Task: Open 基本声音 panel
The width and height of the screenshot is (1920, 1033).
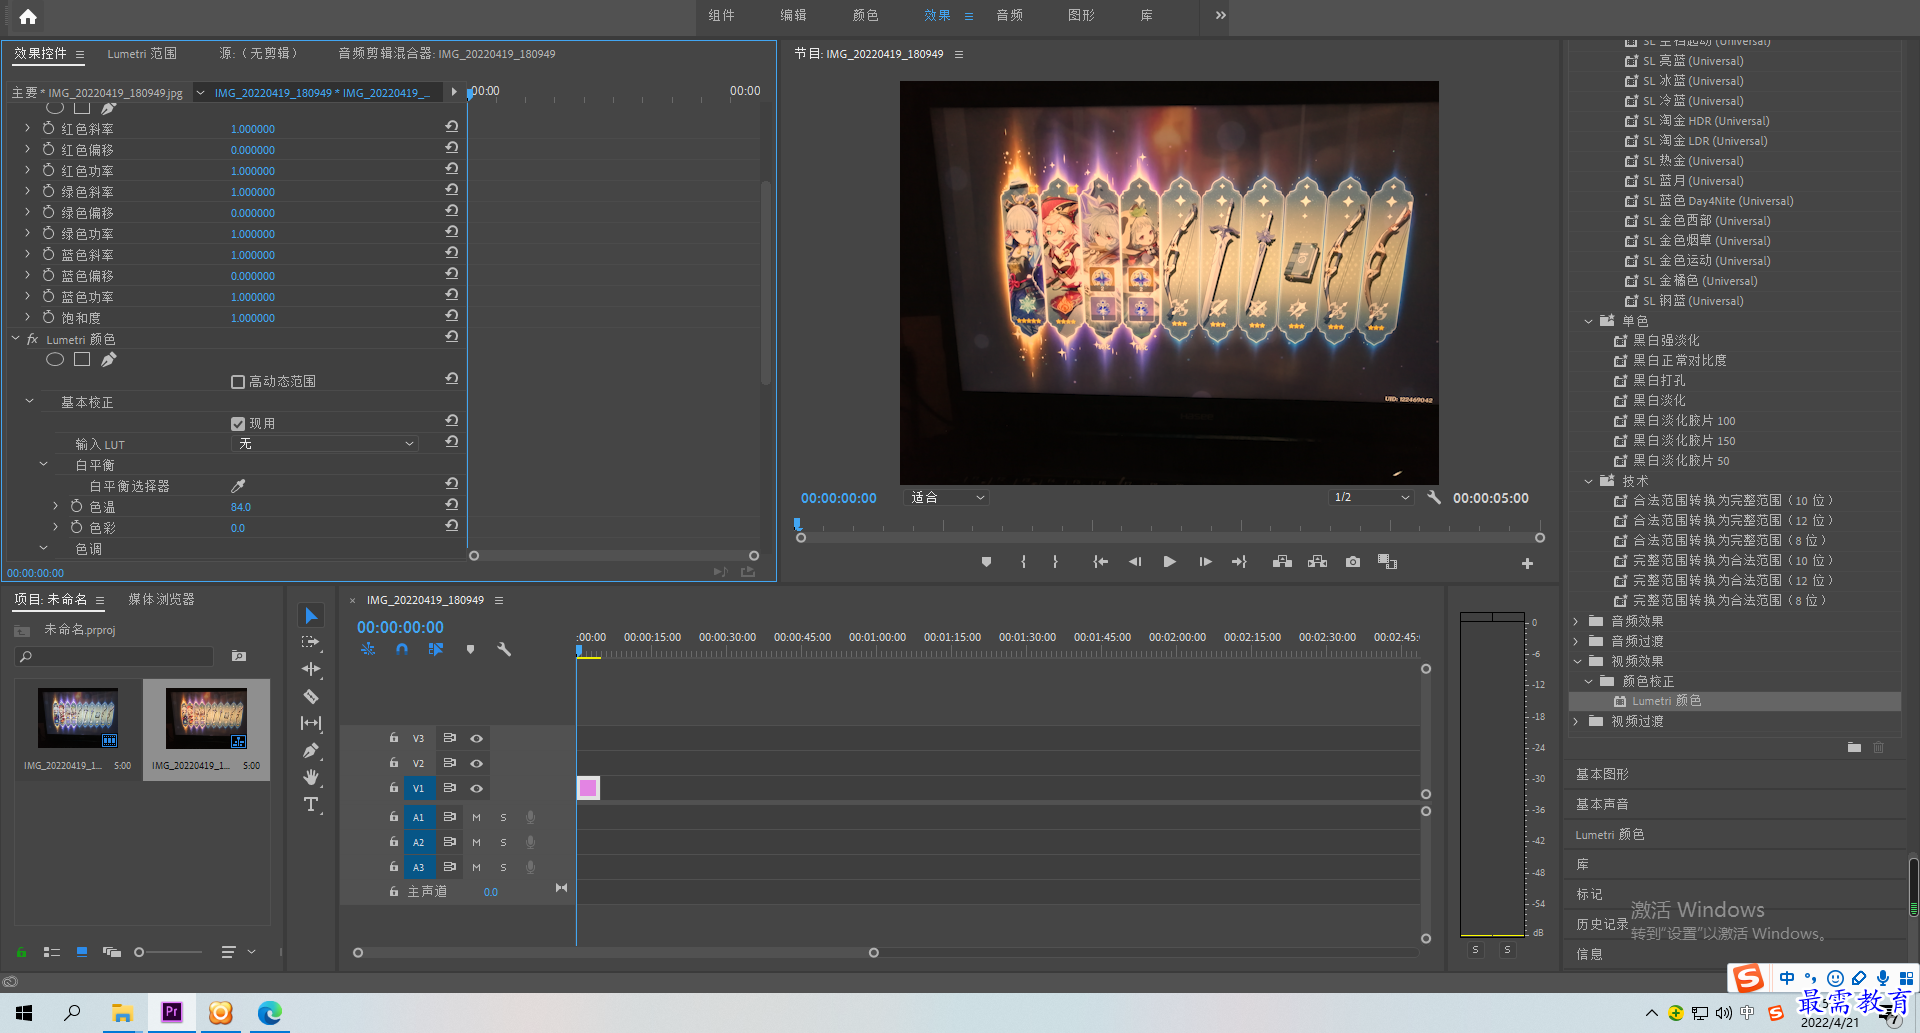Action: click(1602, 805)
